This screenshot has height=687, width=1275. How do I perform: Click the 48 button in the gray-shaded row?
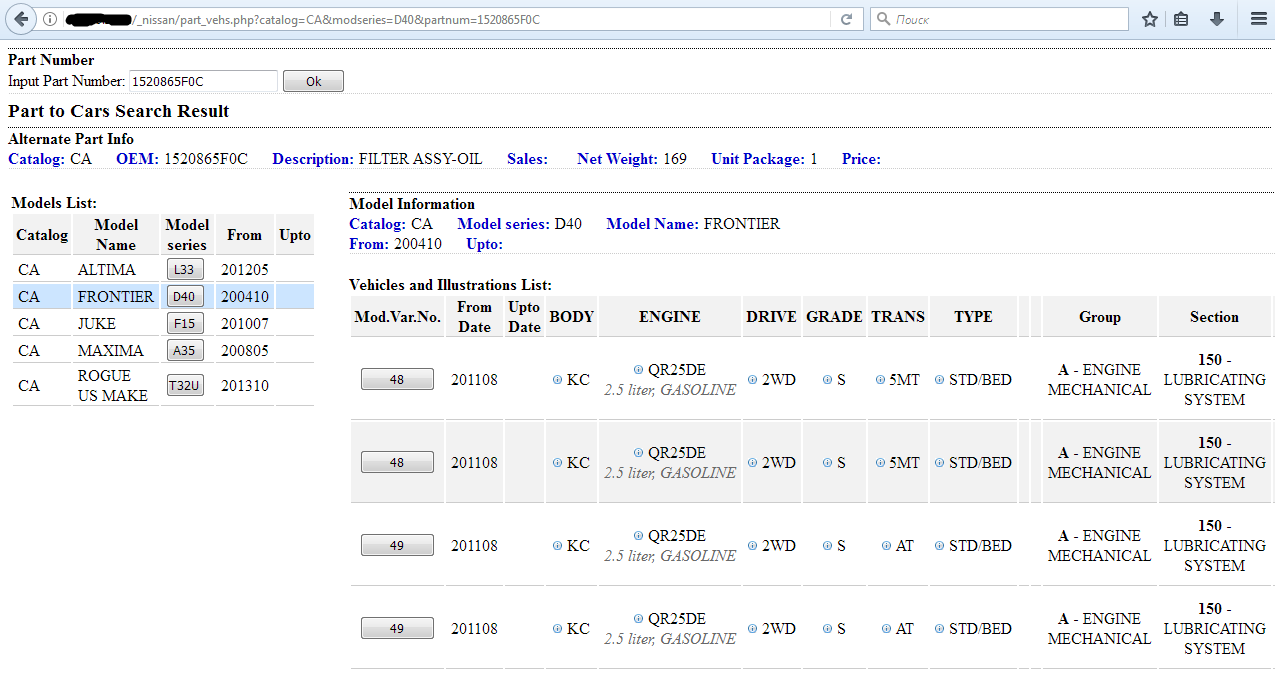pyautogui.click(x=397, y=462)
